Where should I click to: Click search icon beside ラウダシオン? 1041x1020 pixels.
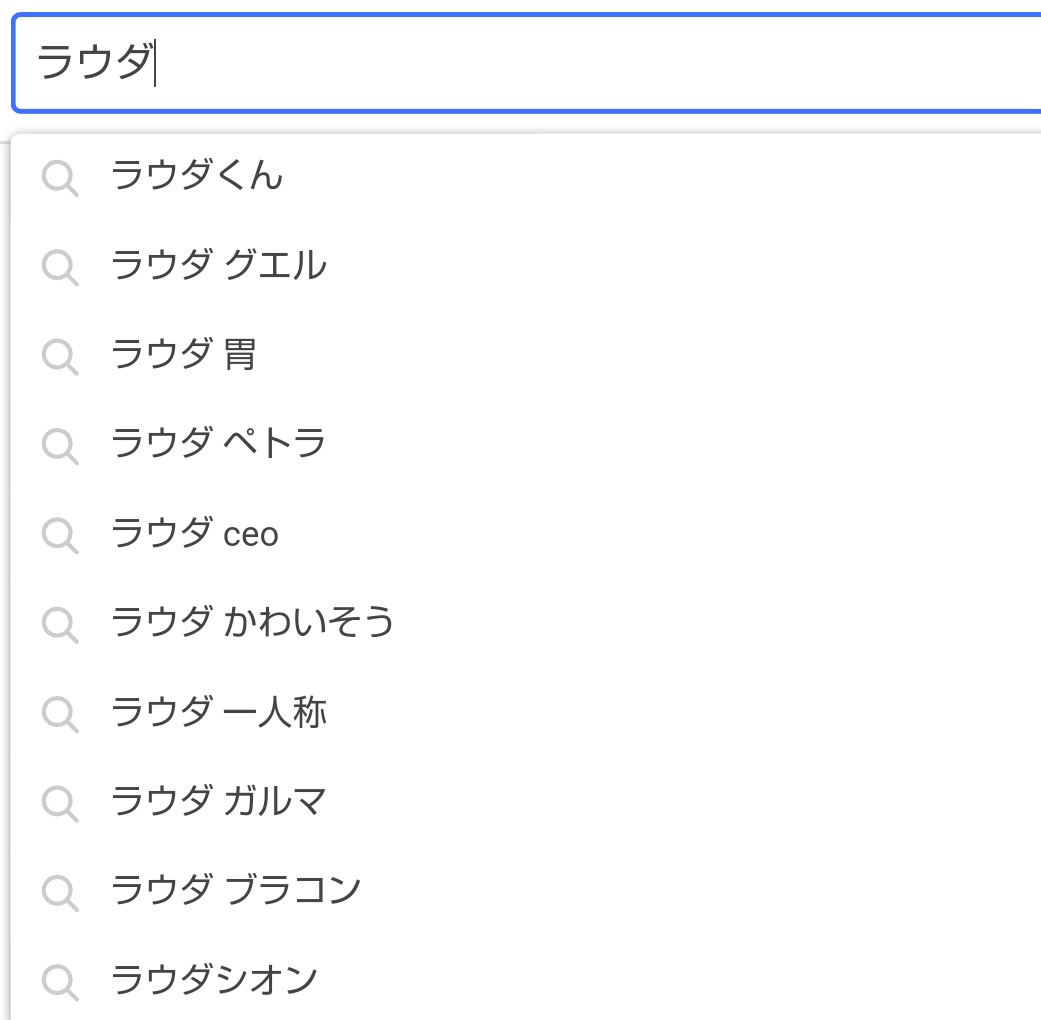pyautogui.click(x=60, y=982)
